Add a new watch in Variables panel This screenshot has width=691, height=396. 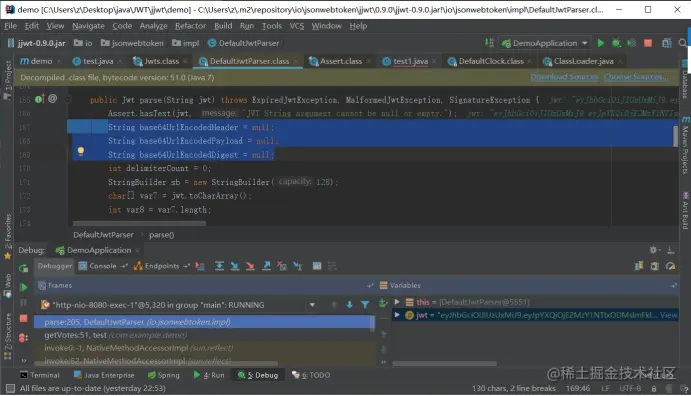click(x=383, y=302)
